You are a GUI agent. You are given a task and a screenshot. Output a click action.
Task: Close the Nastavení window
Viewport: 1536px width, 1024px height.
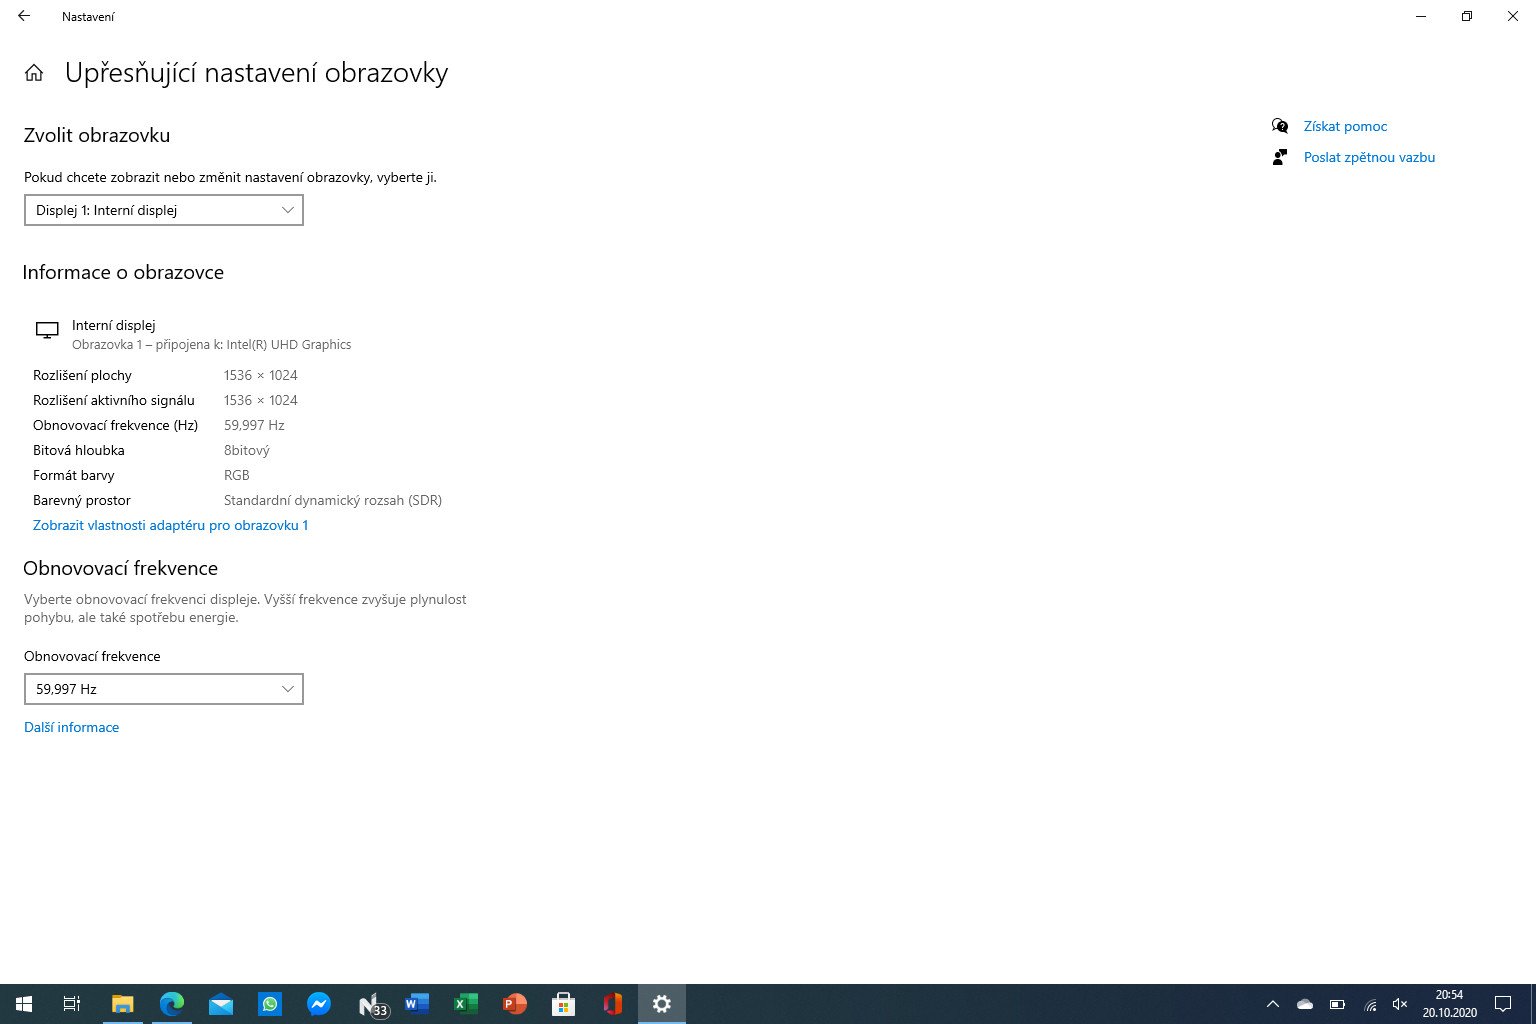[x=1513, y=16]
